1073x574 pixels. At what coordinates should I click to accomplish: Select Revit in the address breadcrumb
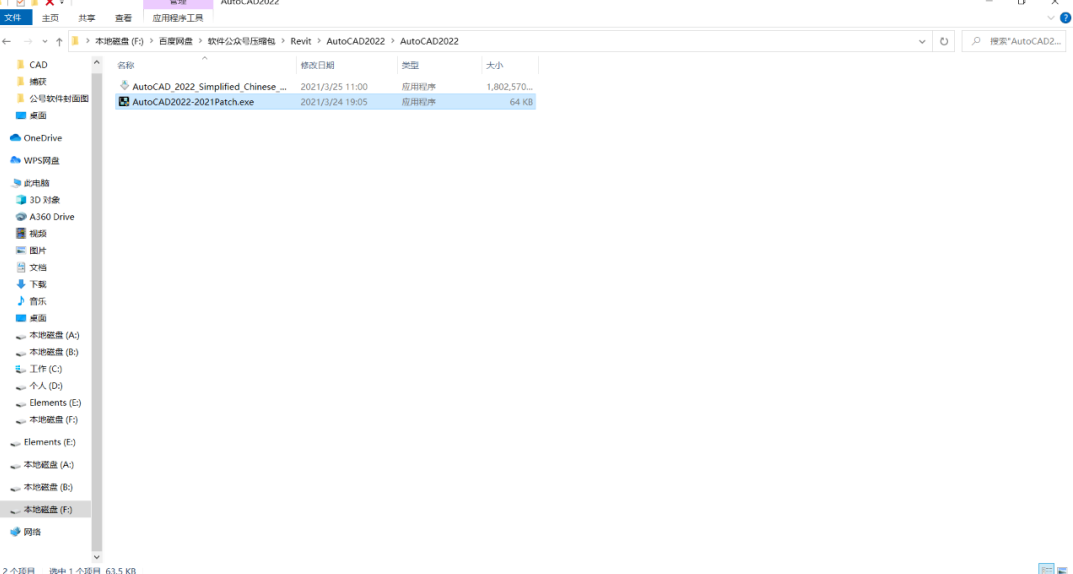[301, 41]
